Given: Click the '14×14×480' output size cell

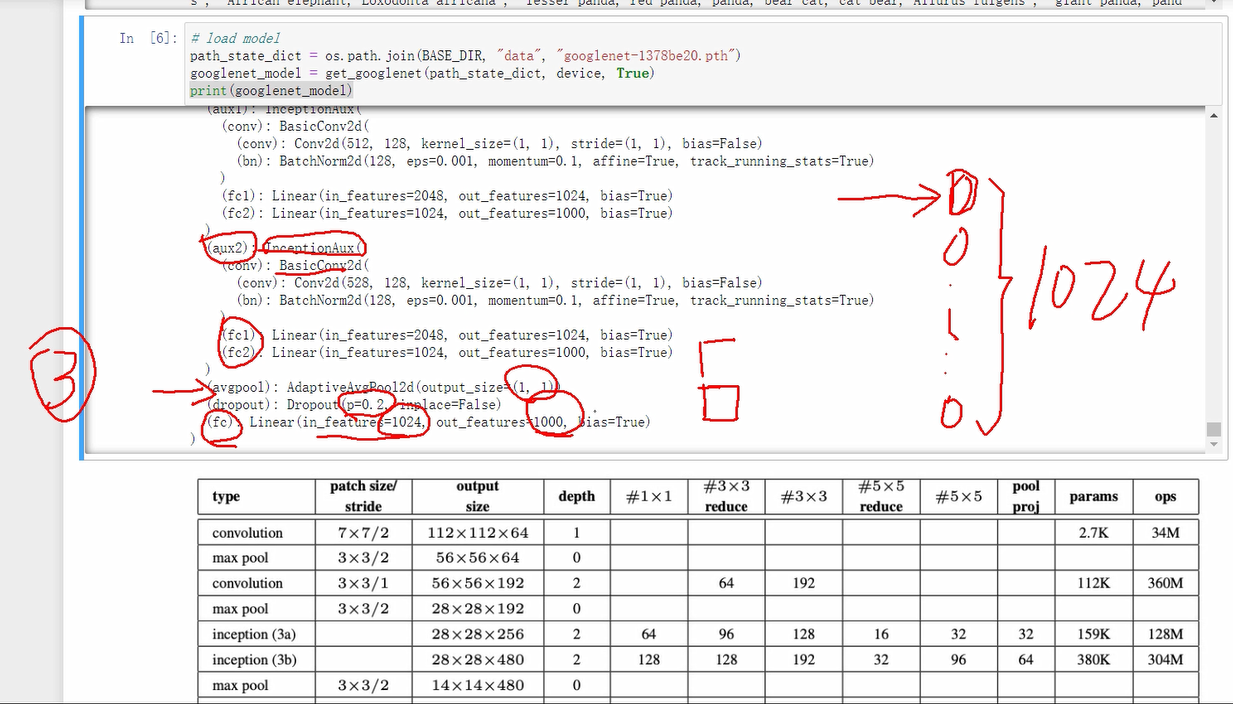Looking at the screenshot, I should click(477, 686).
